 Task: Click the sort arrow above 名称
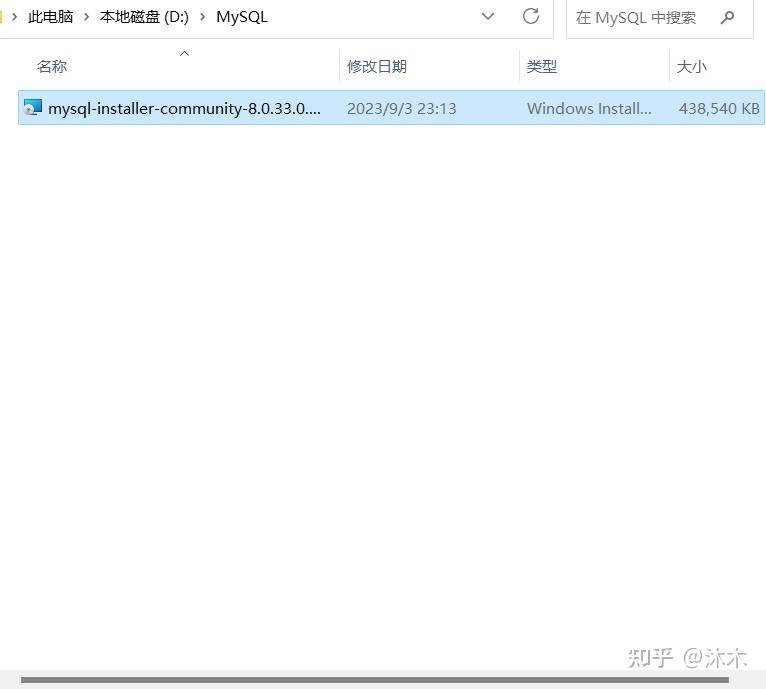pyautogui.click(x=184, y=53)
